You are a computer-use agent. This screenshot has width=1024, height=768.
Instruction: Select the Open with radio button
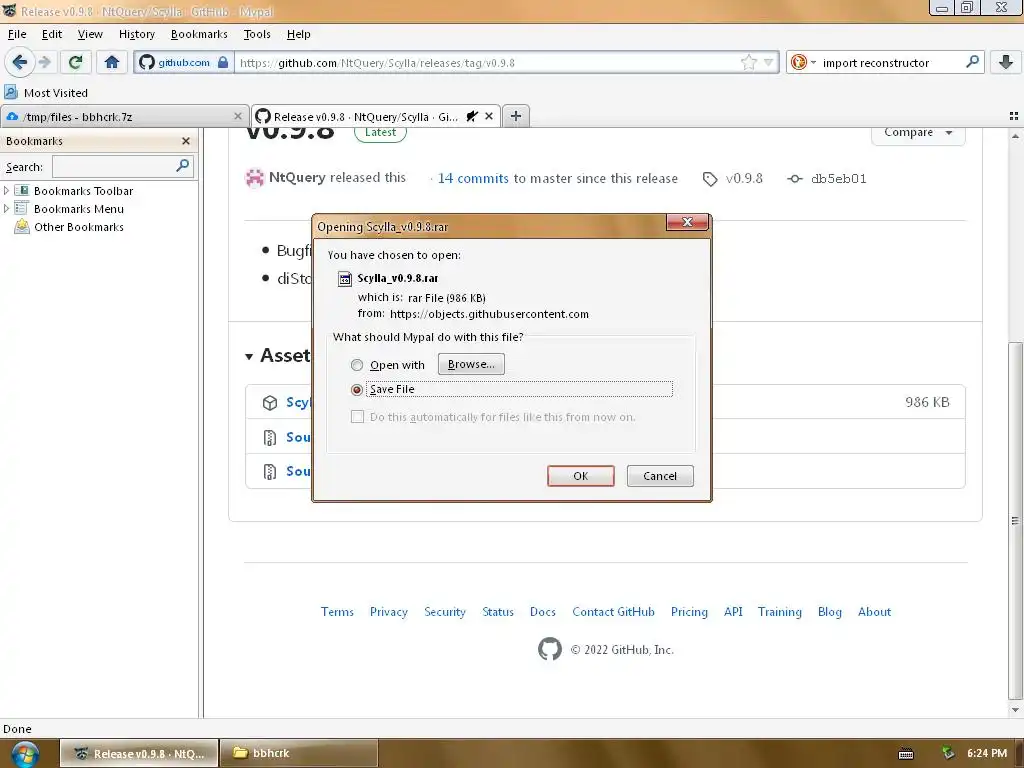point(357,365)
